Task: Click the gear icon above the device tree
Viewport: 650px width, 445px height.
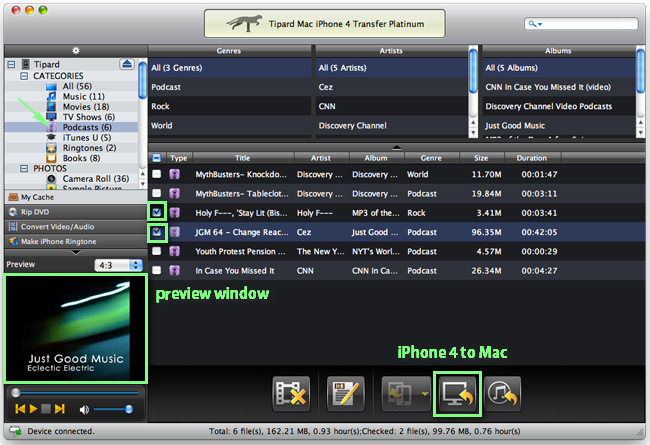Action: tap(75, 51)
